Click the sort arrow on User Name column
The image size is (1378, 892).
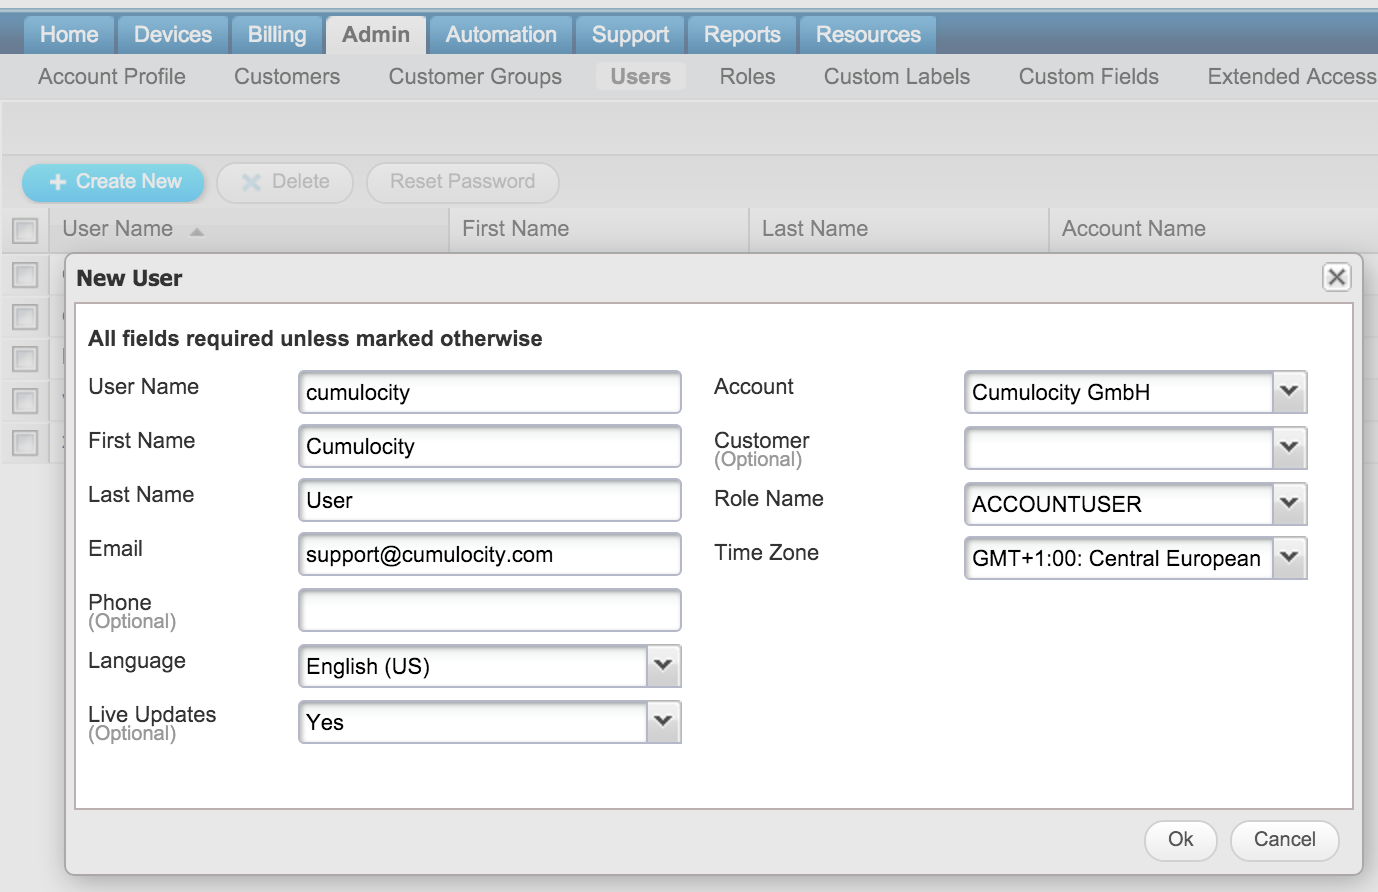tap(196, 230)
